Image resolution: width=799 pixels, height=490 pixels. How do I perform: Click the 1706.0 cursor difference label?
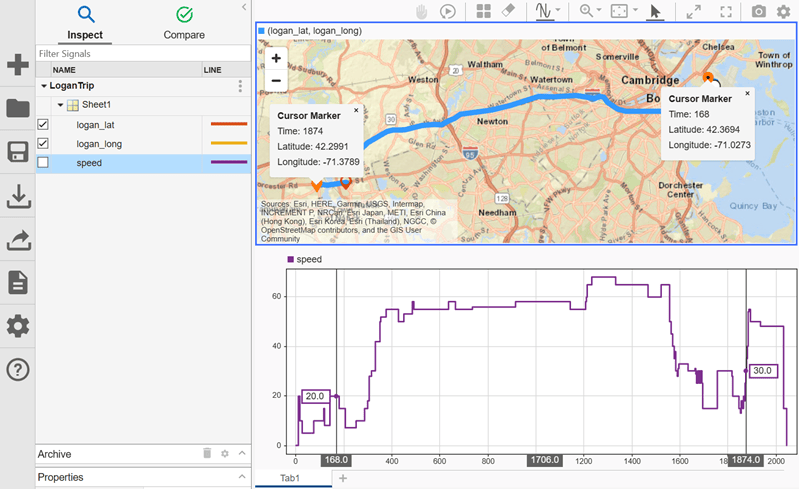(545, 460)
